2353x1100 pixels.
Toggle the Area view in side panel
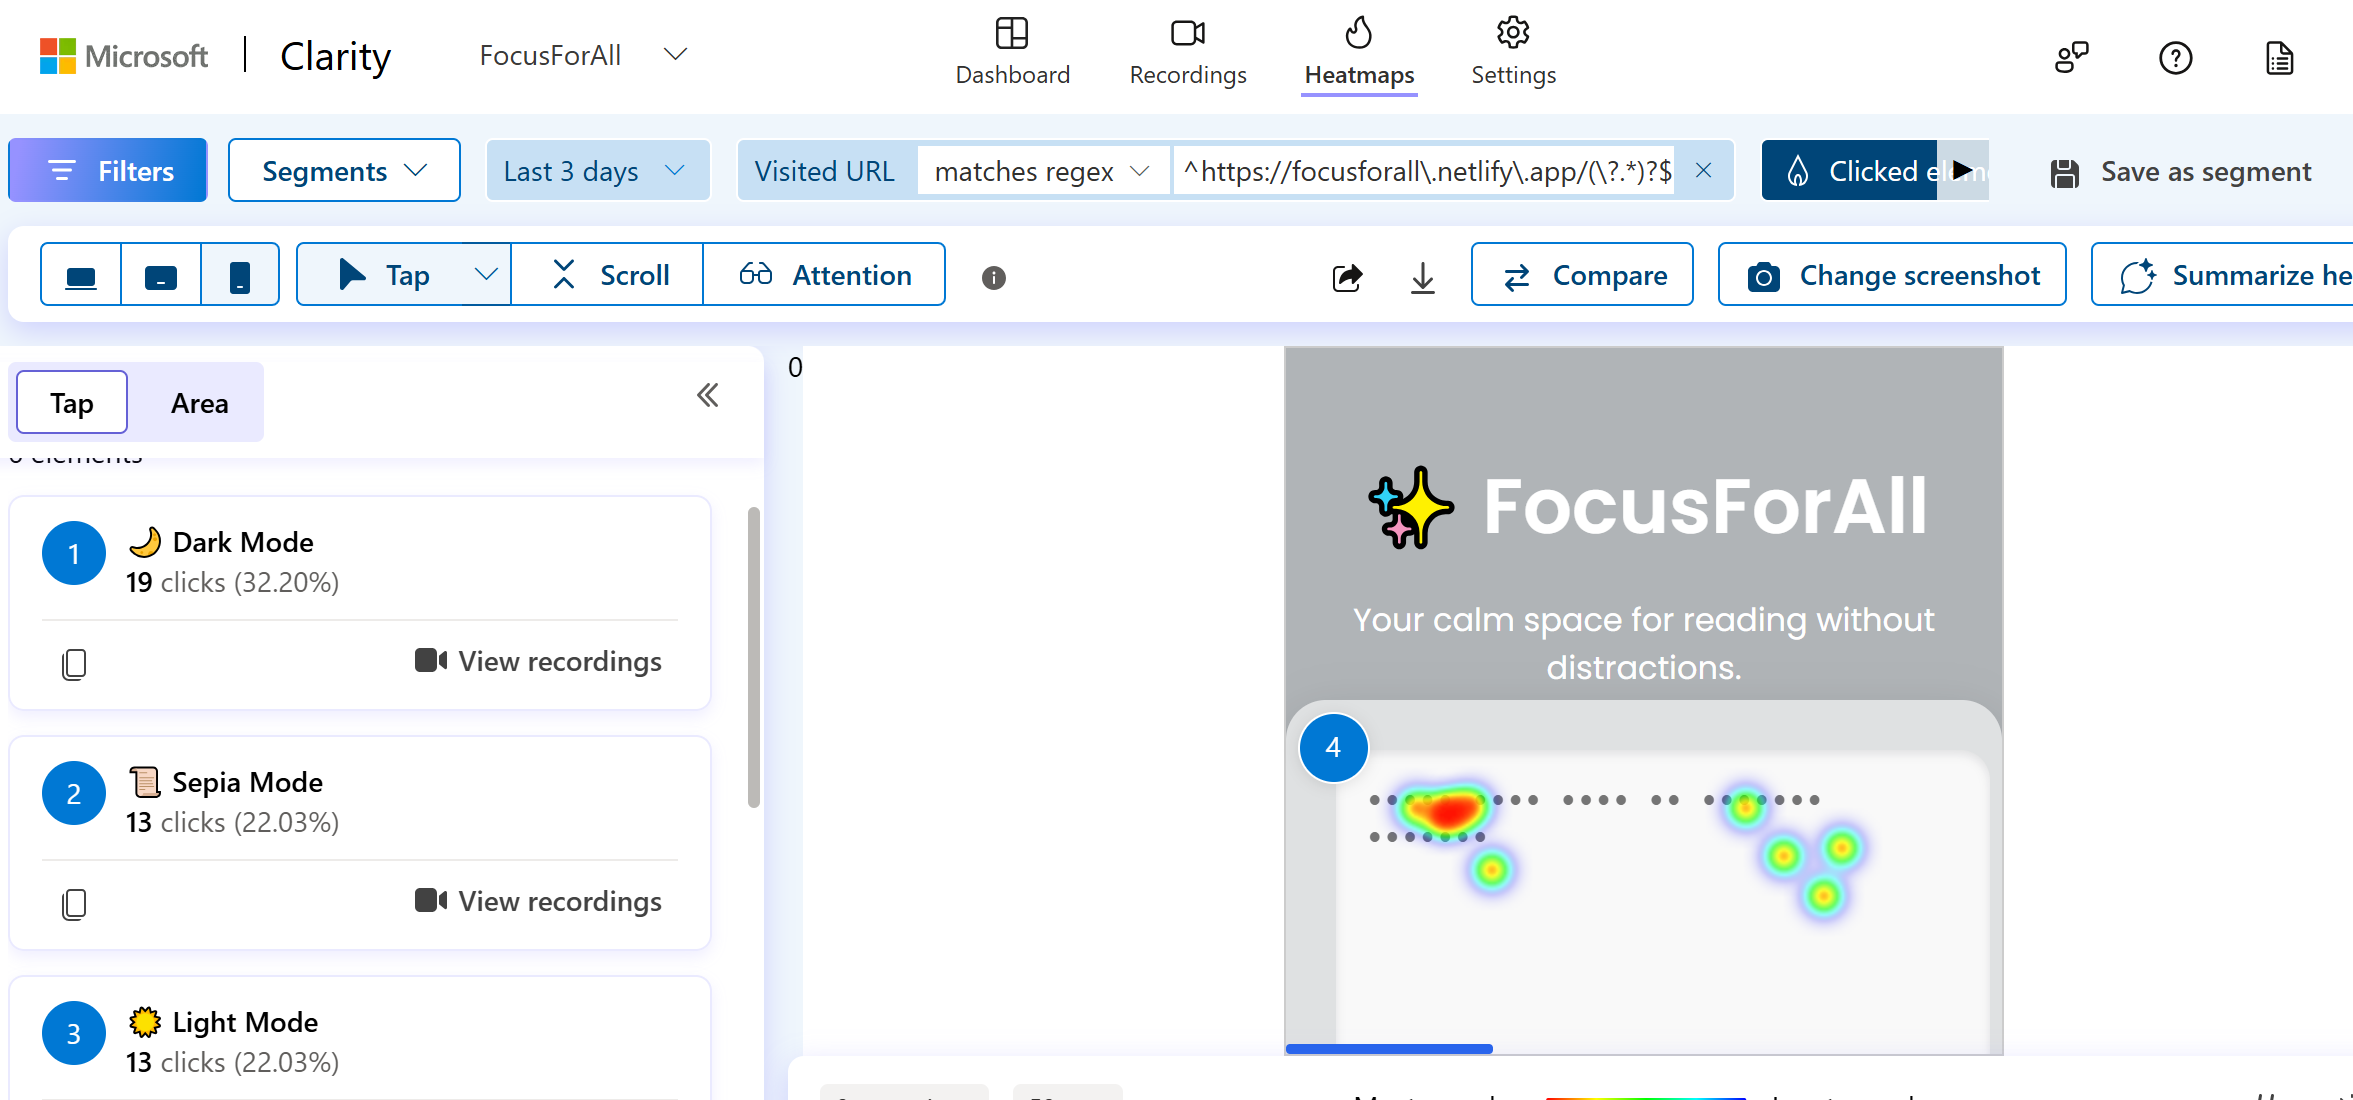[x=199, y=403]
